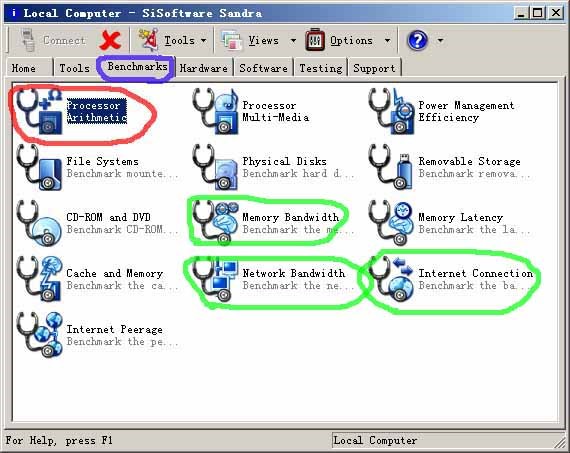
Task: Click the Tools wizard icon in toolbar
Action: (149, 40)
